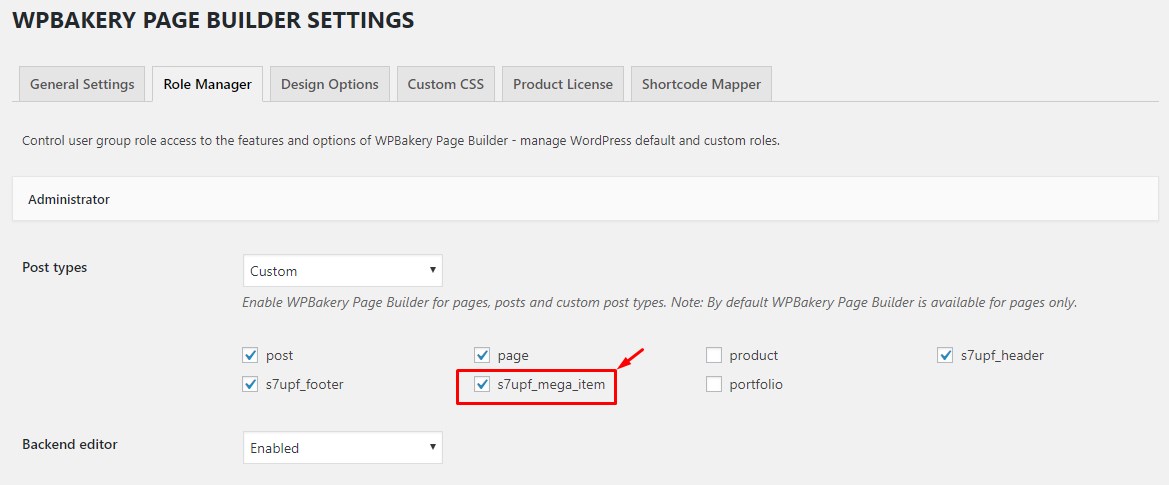The width and height of the screenshot is (1169, 485).
Task: Toggle the s7upf_footer checkbox
Action: pyautogui.click(x=250, y=384)
